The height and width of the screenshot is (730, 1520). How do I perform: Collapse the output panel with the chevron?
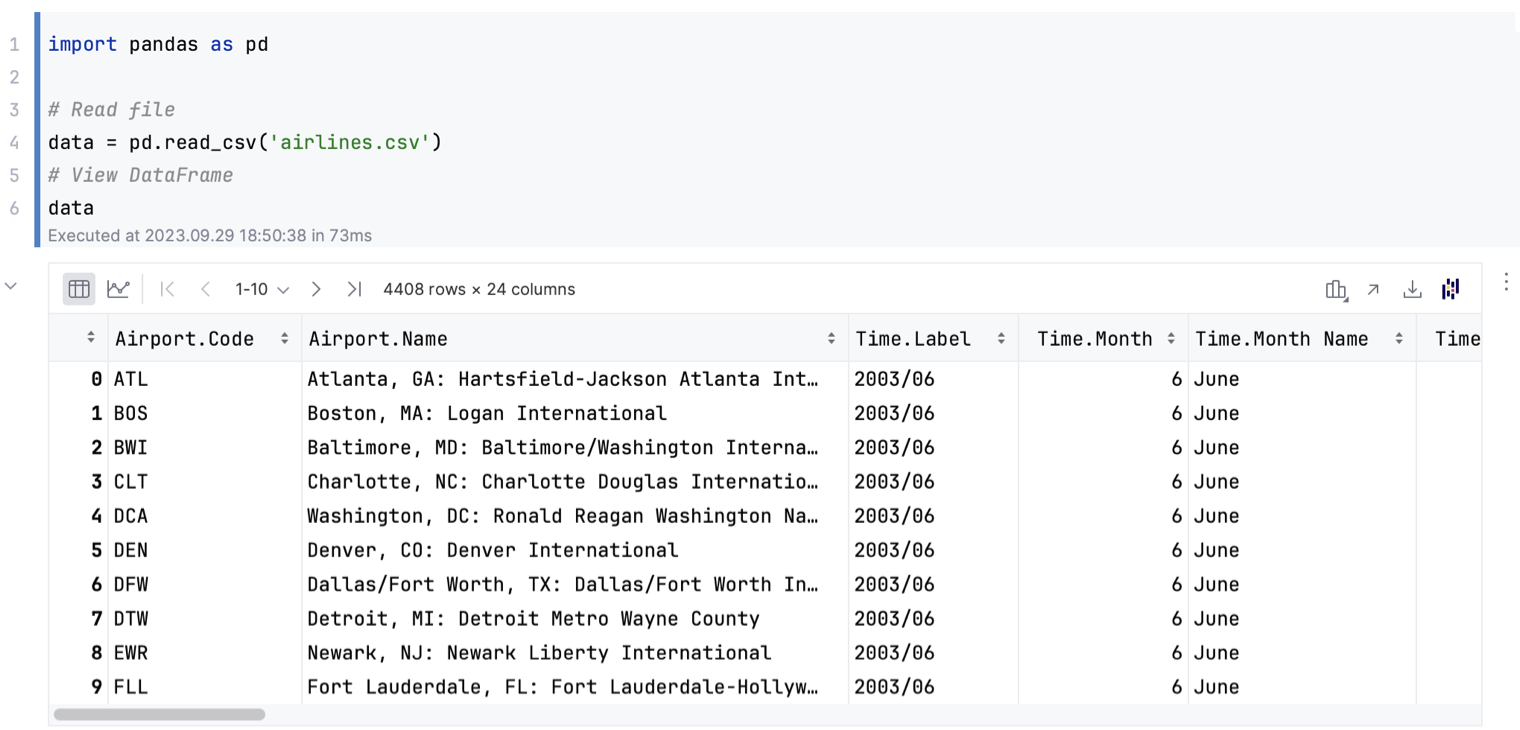point(11,285)
